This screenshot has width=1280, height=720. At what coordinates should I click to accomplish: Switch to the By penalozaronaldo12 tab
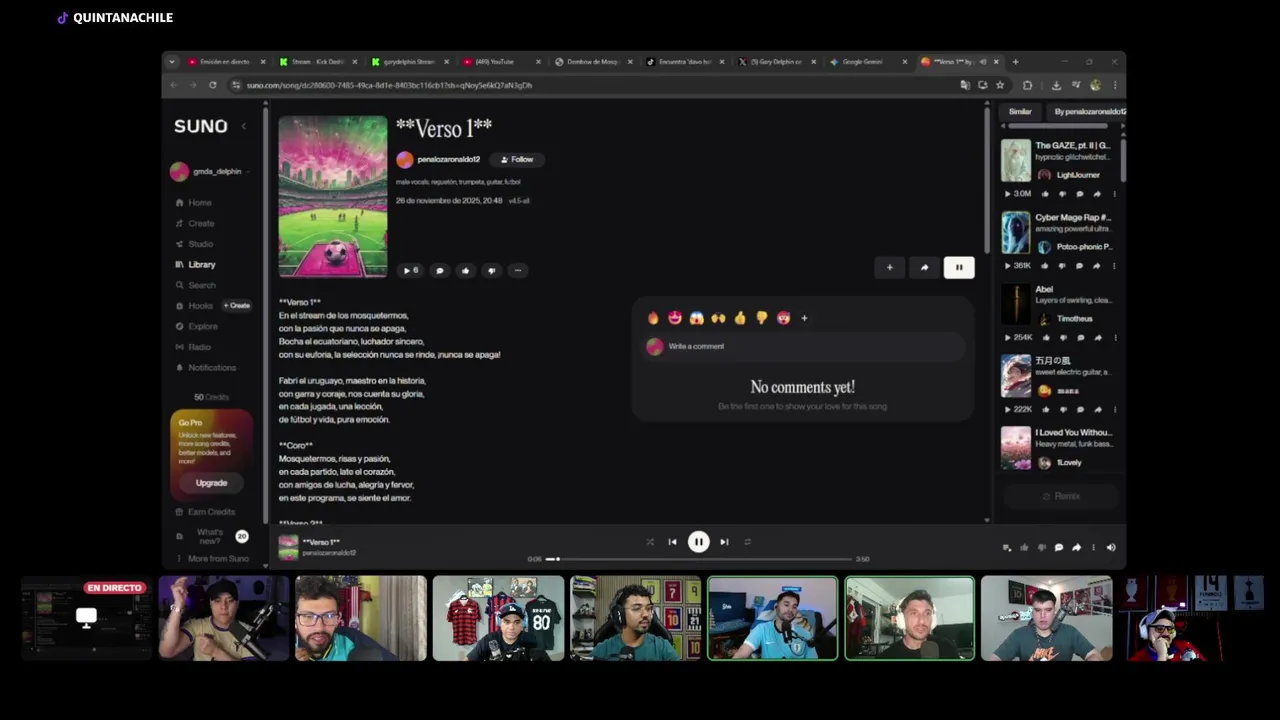point(1088,112)
